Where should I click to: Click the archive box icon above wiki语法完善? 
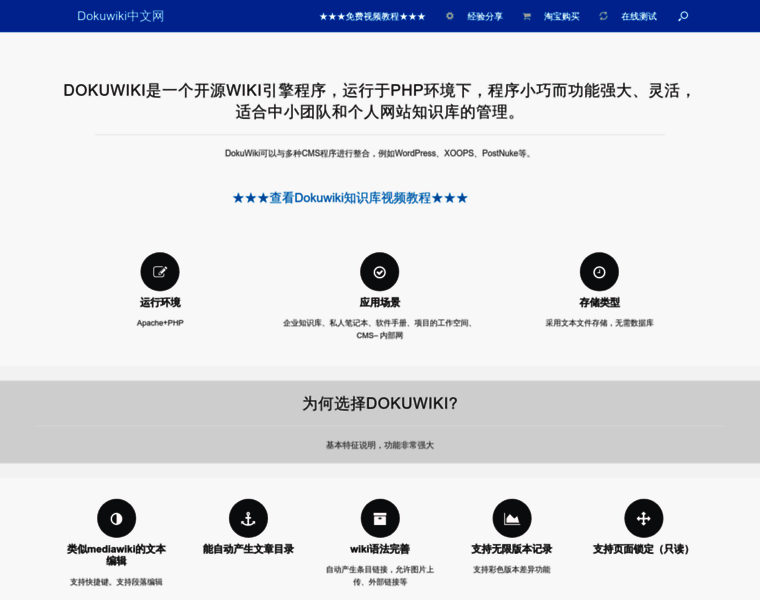pyautogui.click(x=380, y=519)
